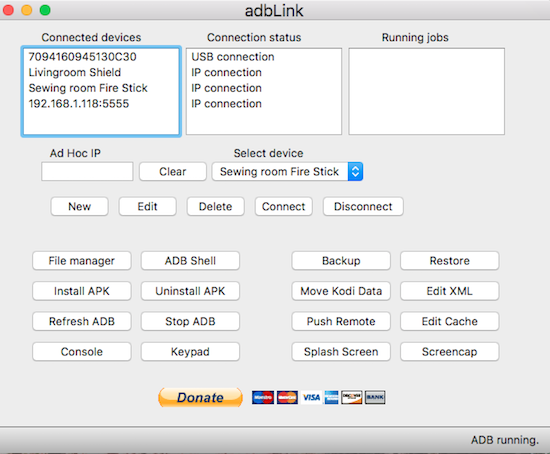Focus the Ad Hoc IP input field
This screenshot has width=550, height=454.
pyautogui.click(x=87, y=172)
